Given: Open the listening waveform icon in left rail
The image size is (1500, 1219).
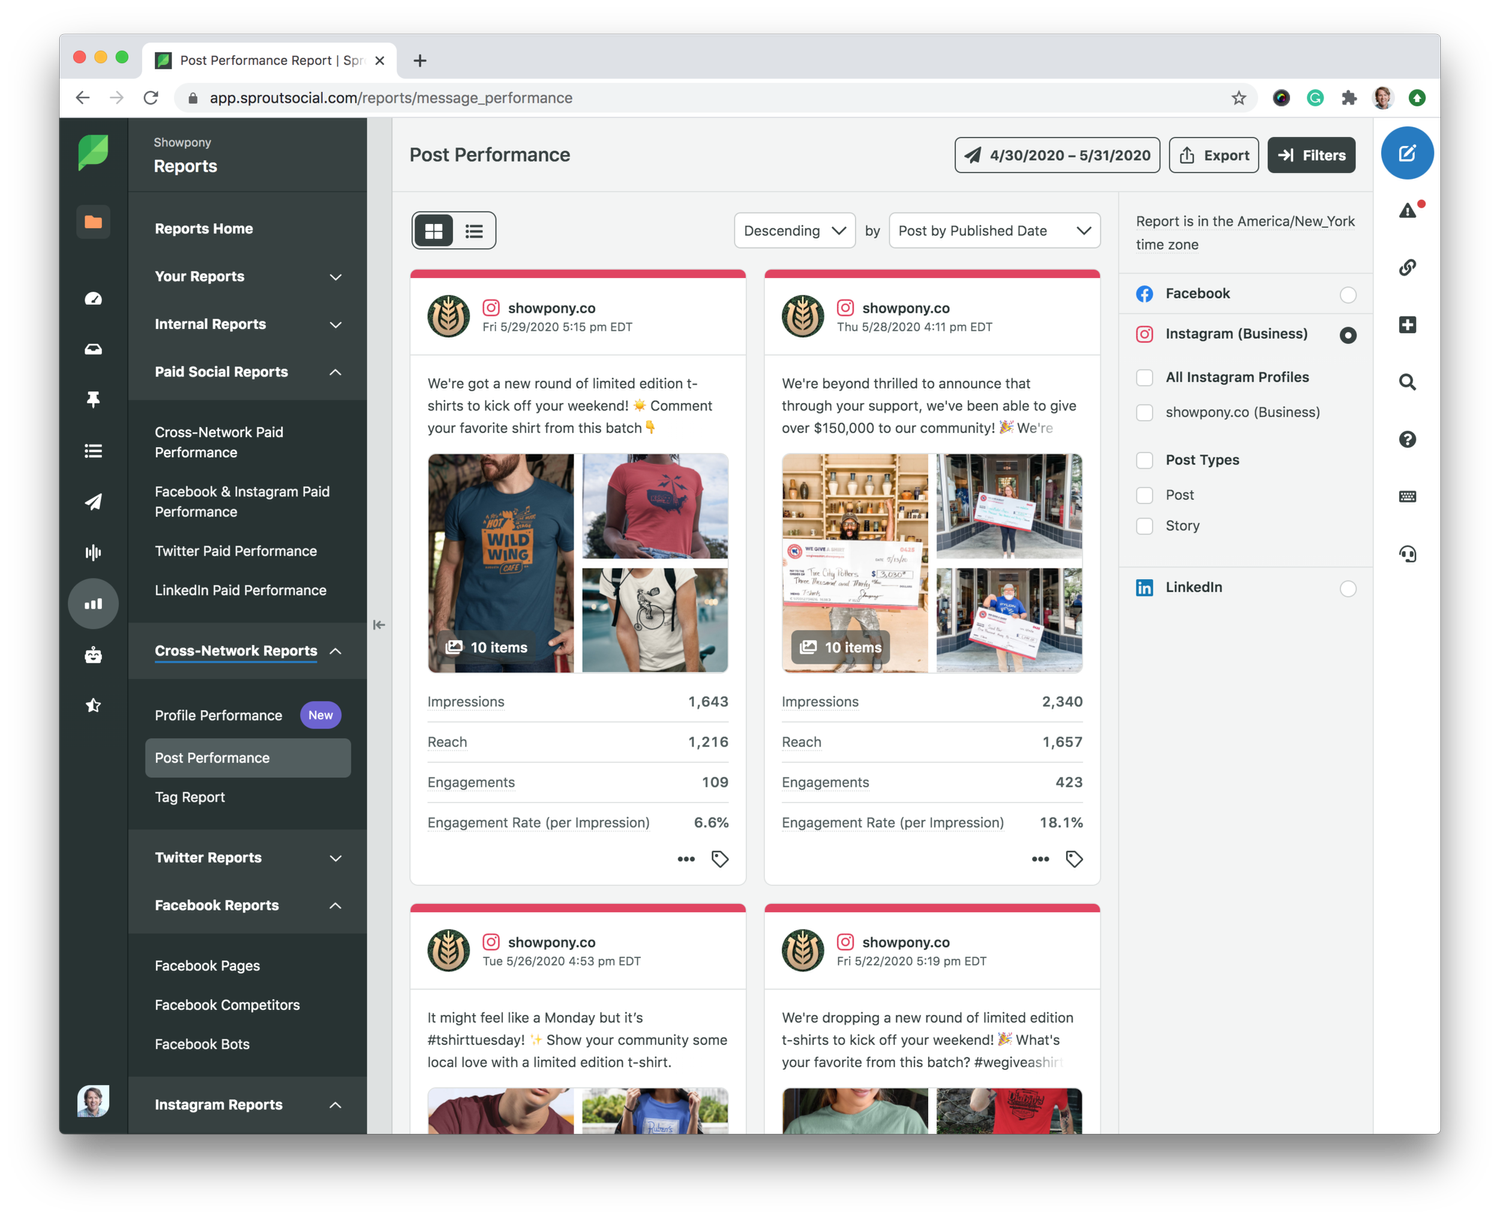Looking at the screenshot, I should pyautogui.click(x=93, y=552).
